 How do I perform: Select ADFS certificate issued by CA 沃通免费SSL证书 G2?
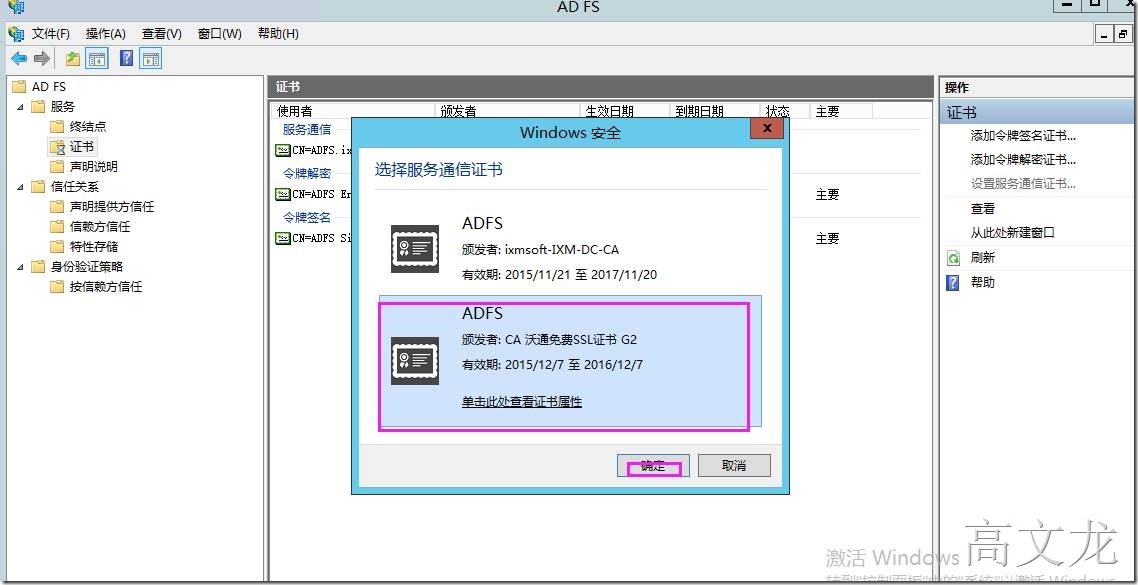[570, 361]
